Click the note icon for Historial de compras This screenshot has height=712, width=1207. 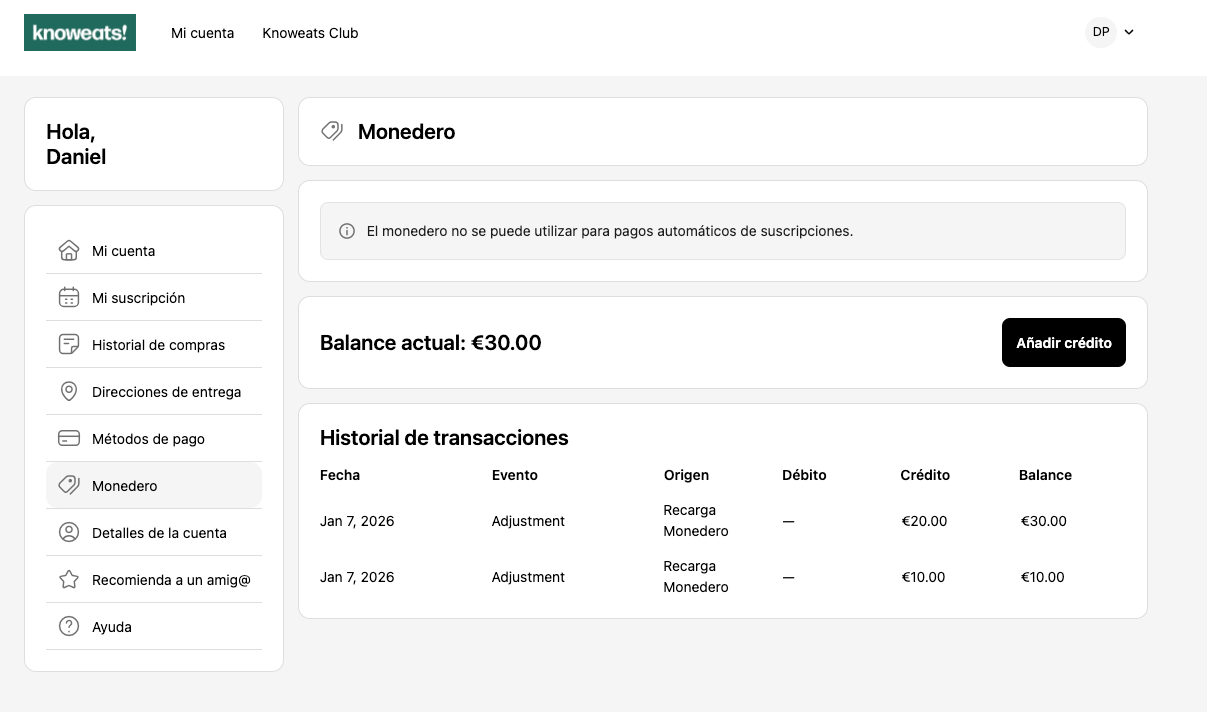coord(68,344)
